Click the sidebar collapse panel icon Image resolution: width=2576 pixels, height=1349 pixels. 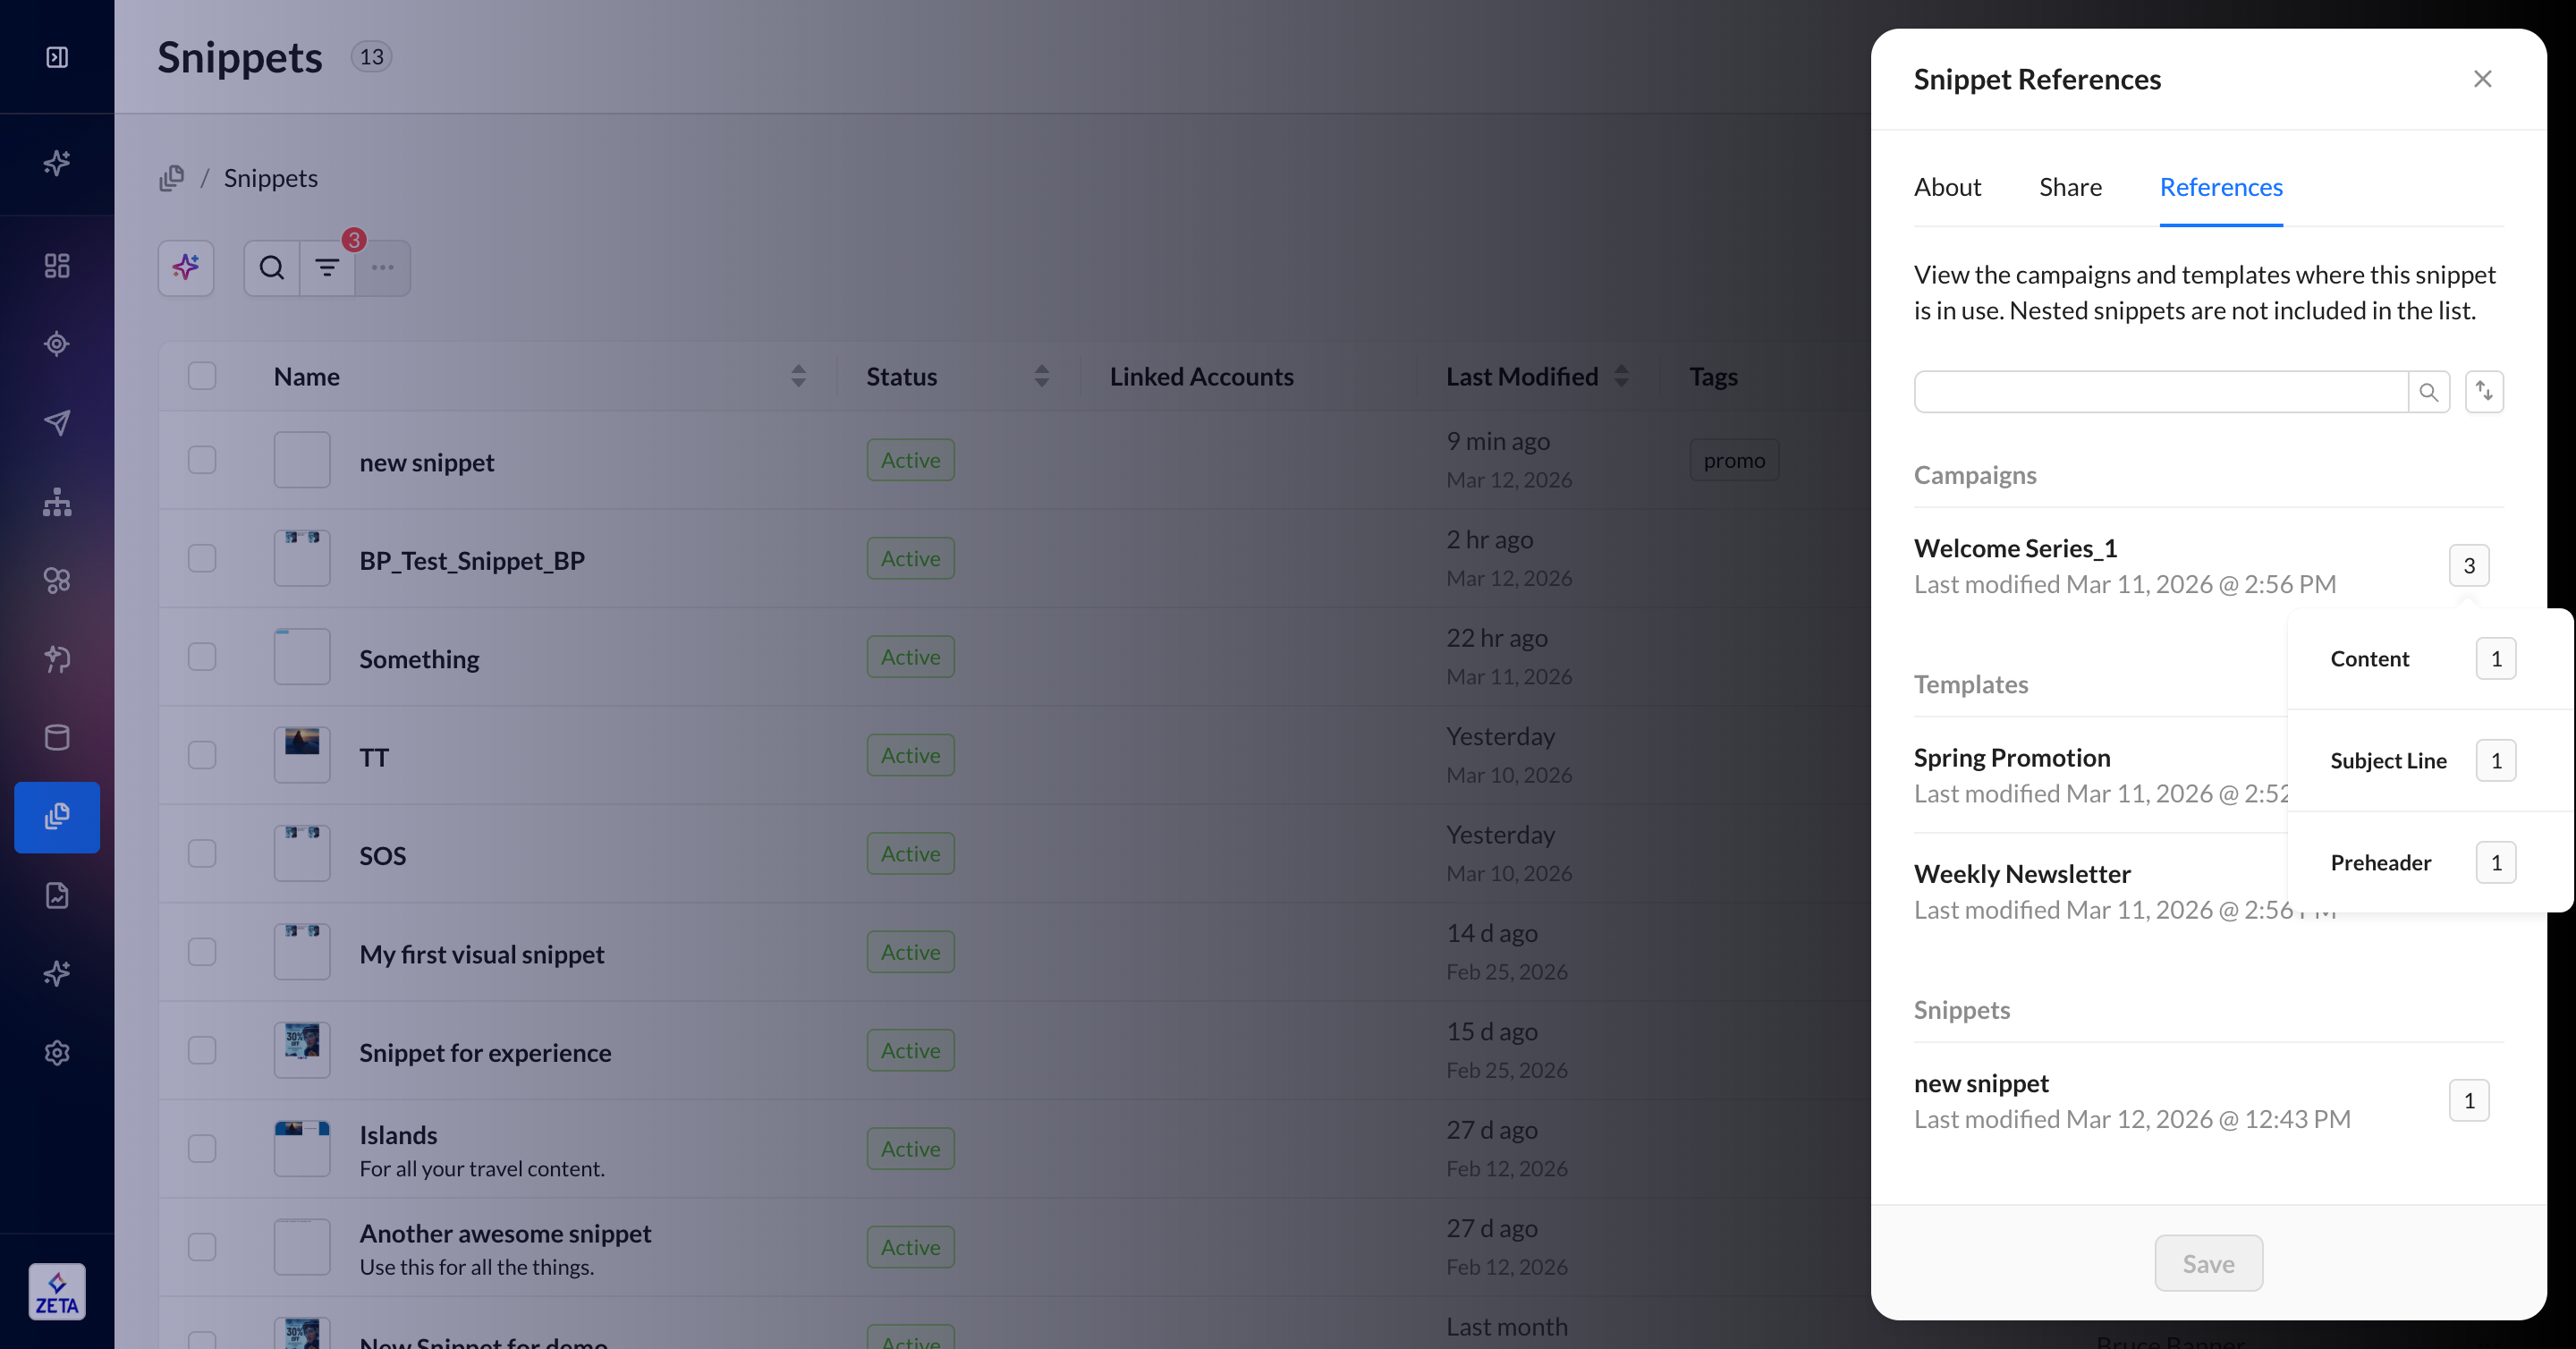click(x=57, y=57)
